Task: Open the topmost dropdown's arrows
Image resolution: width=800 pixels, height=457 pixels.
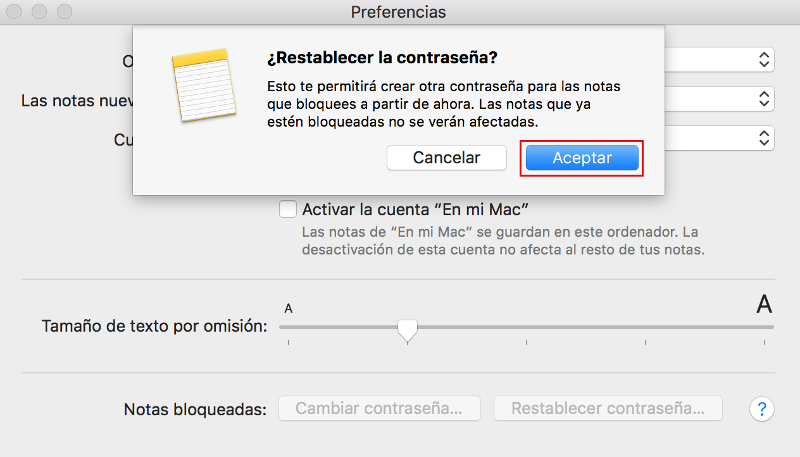Action: [763, 60]
